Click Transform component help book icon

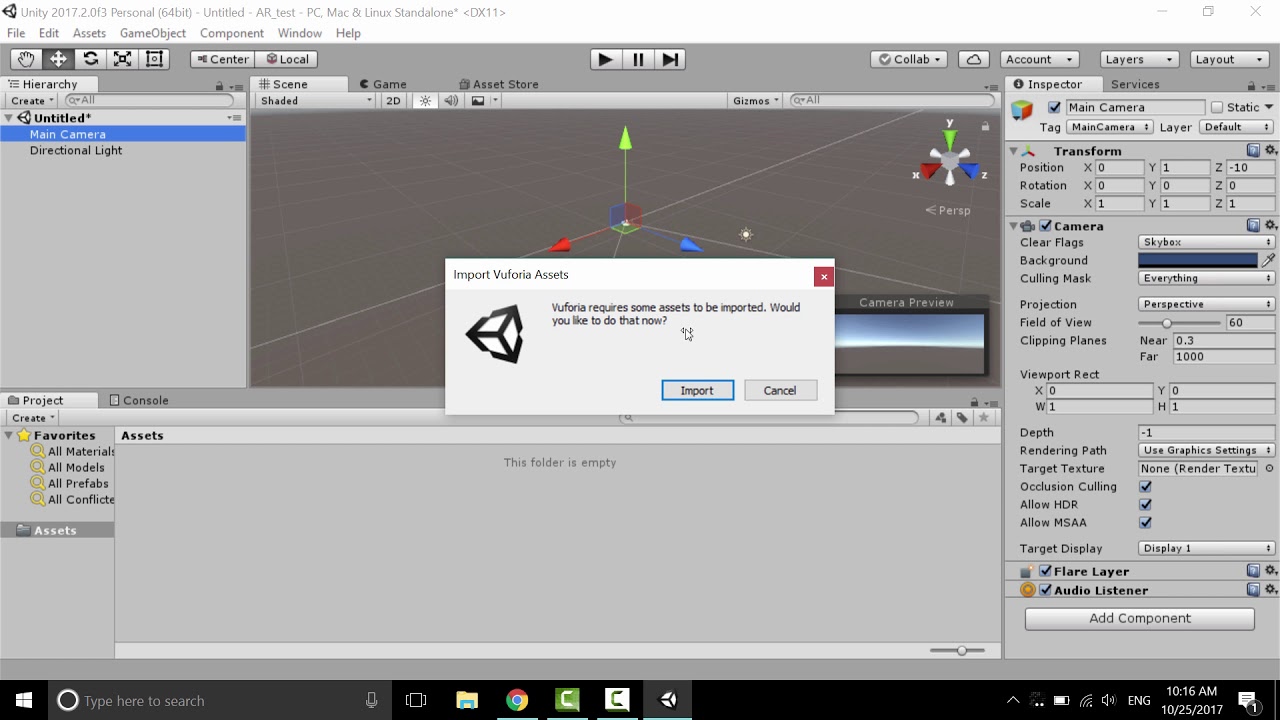click(x=1253, y=151)
